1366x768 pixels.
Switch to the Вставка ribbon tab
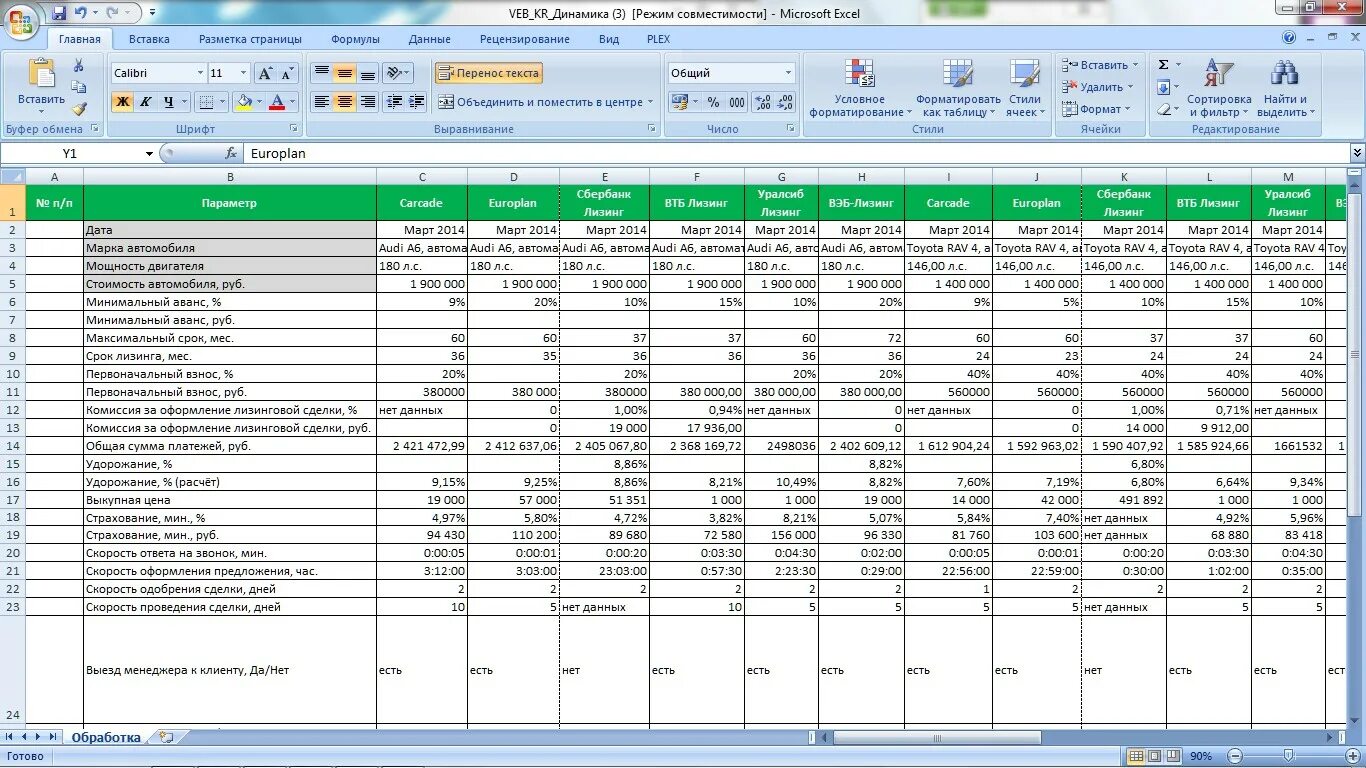coord(149,39)
